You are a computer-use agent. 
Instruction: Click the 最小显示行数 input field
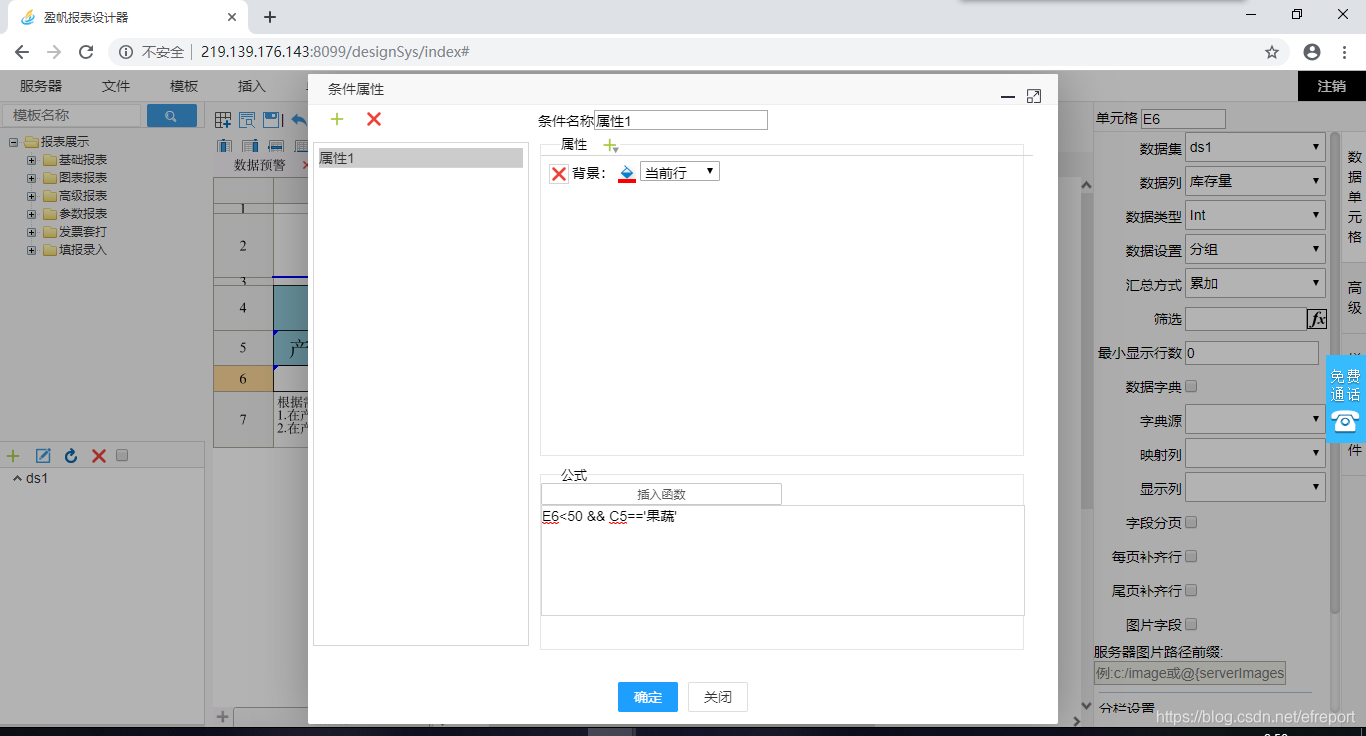pos(1252,353)
